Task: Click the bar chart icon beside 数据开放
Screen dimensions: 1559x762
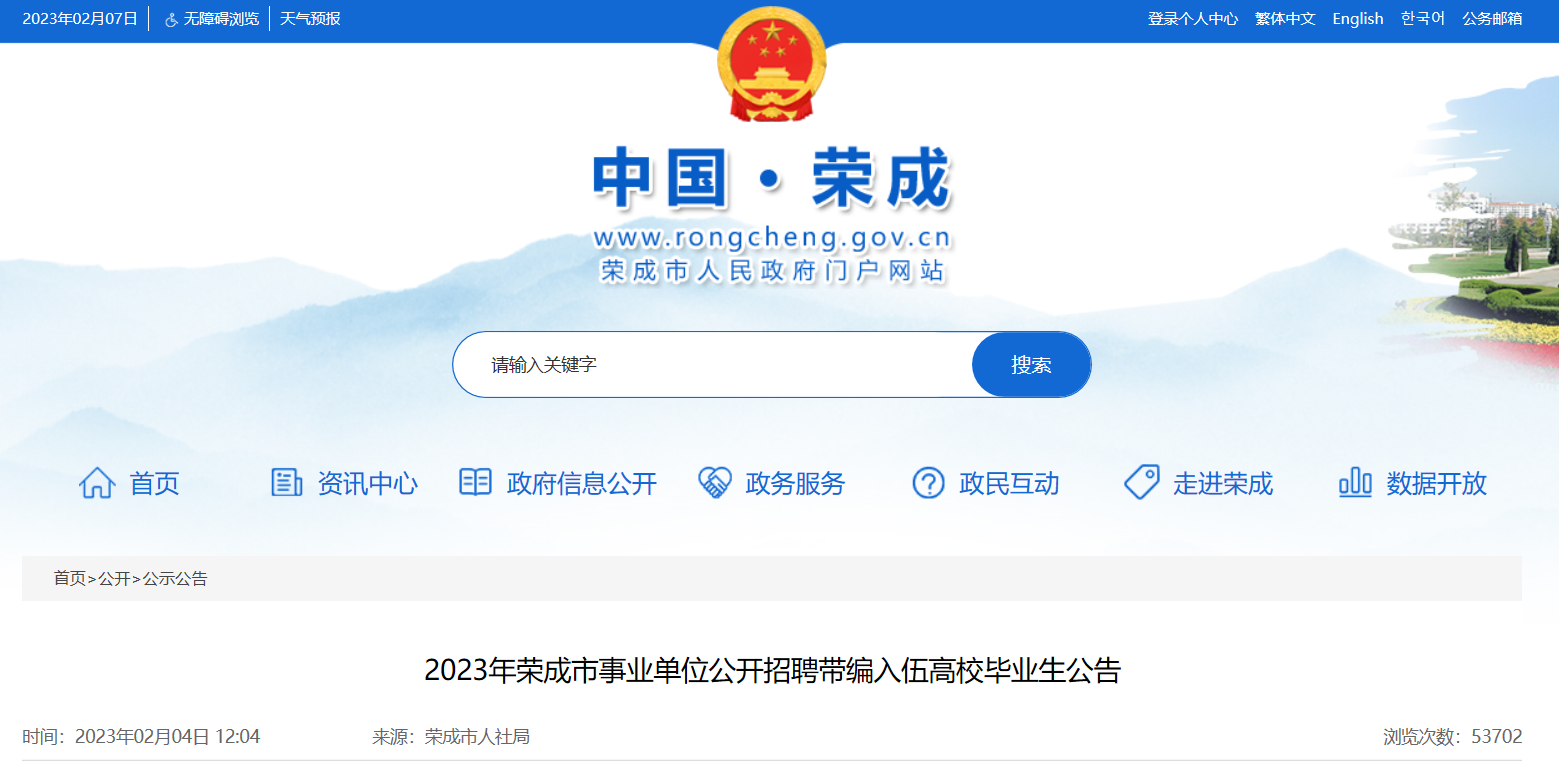Action: click(1355, 483)
